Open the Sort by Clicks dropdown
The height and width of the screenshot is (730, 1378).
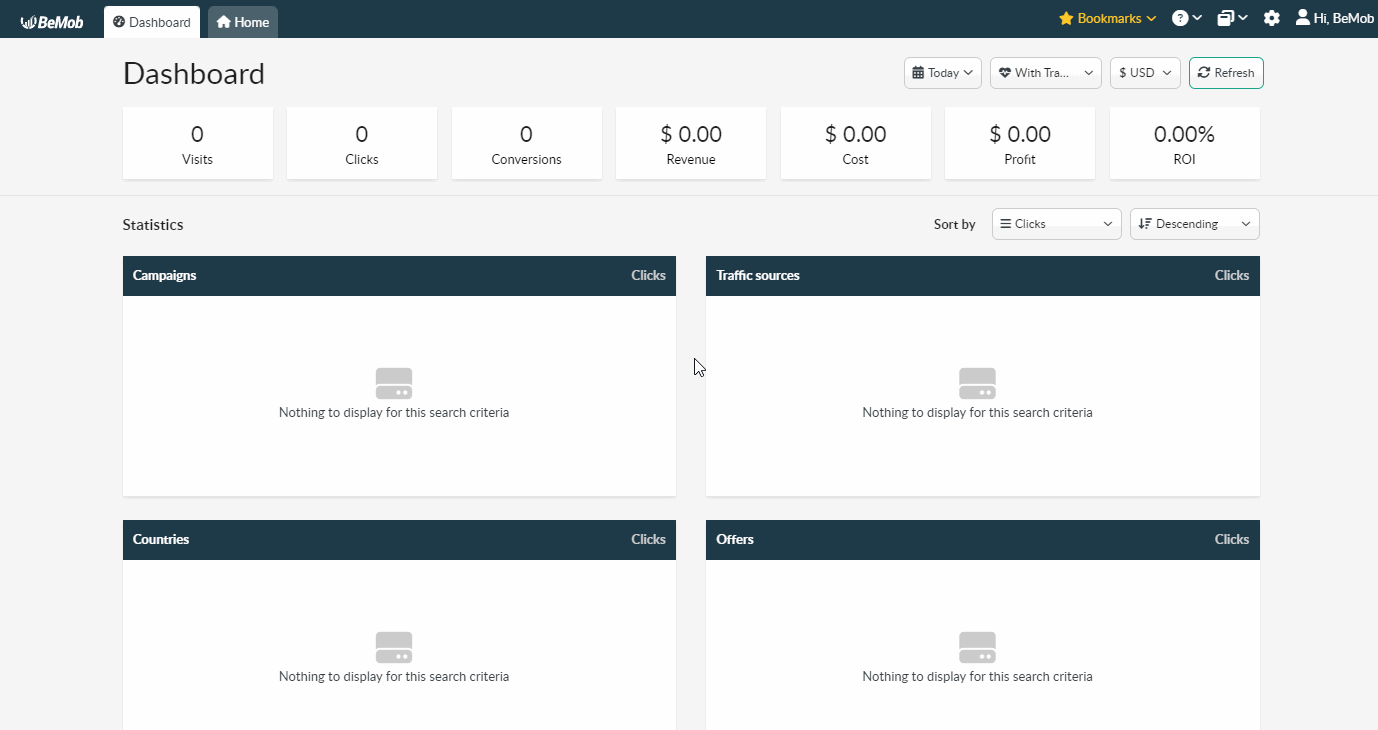pos(1057,224)
